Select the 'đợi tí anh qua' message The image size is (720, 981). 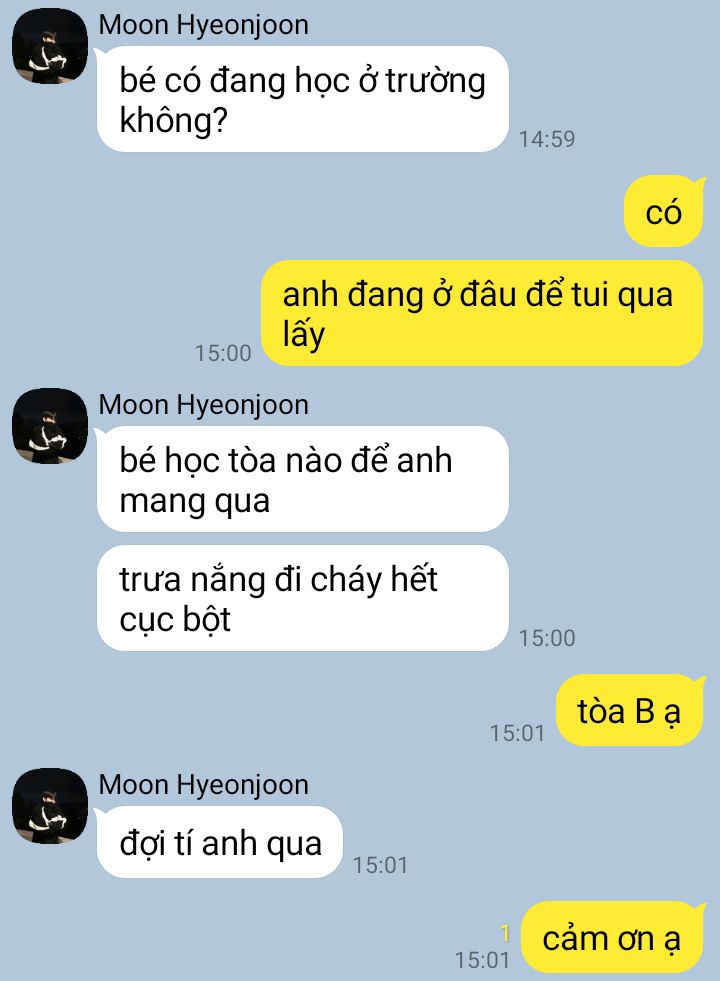(x=220, y=842)
